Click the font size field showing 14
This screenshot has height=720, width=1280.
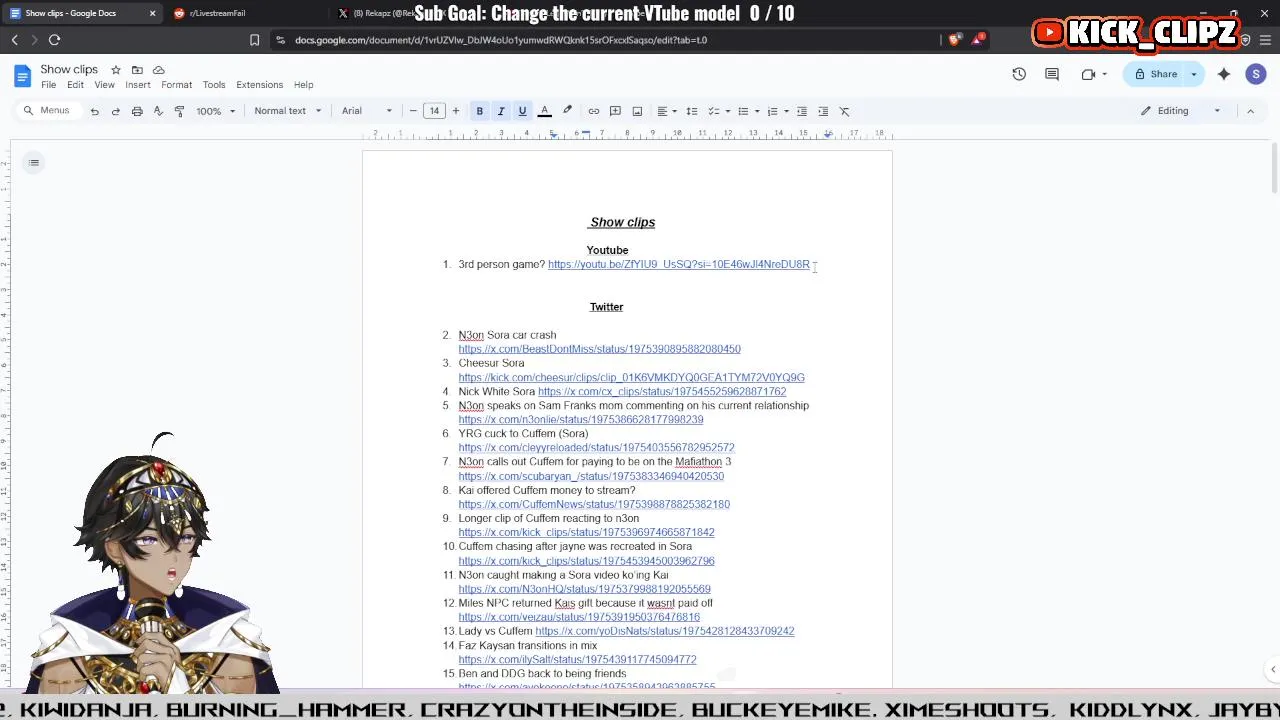click(434, 111)
